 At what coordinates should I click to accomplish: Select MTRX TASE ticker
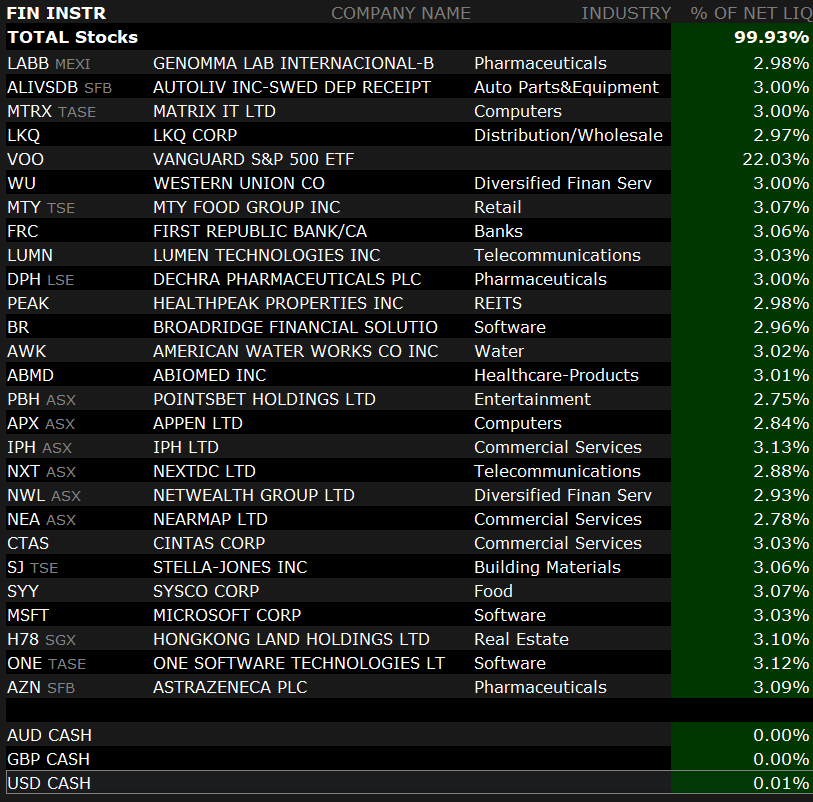[x=51, y=111]
